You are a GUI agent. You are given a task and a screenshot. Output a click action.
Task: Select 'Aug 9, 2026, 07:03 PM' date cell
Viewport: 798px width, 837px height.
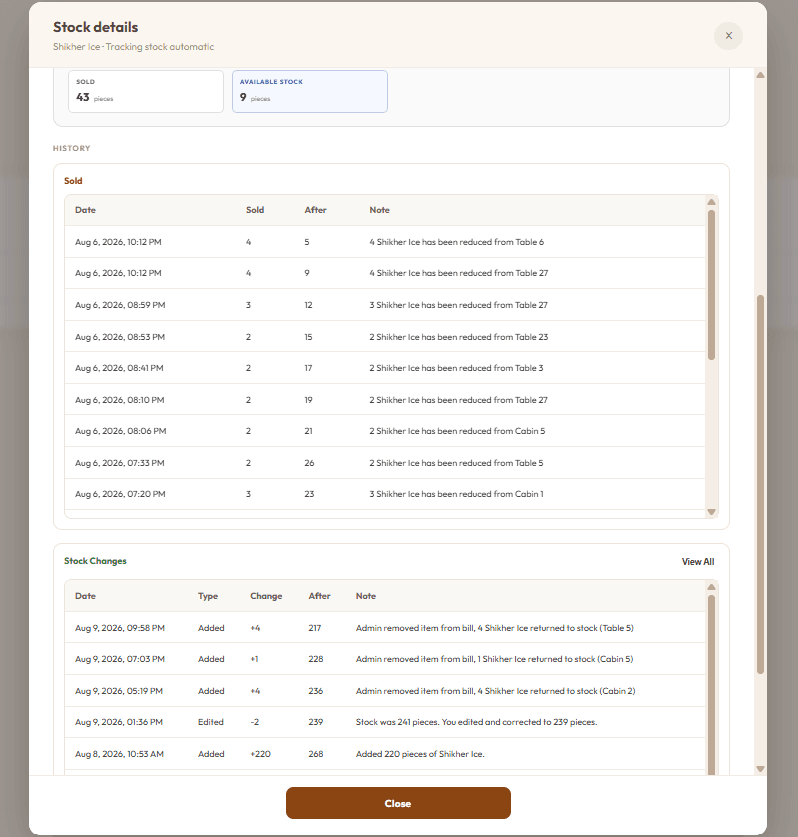pos(120,659)
